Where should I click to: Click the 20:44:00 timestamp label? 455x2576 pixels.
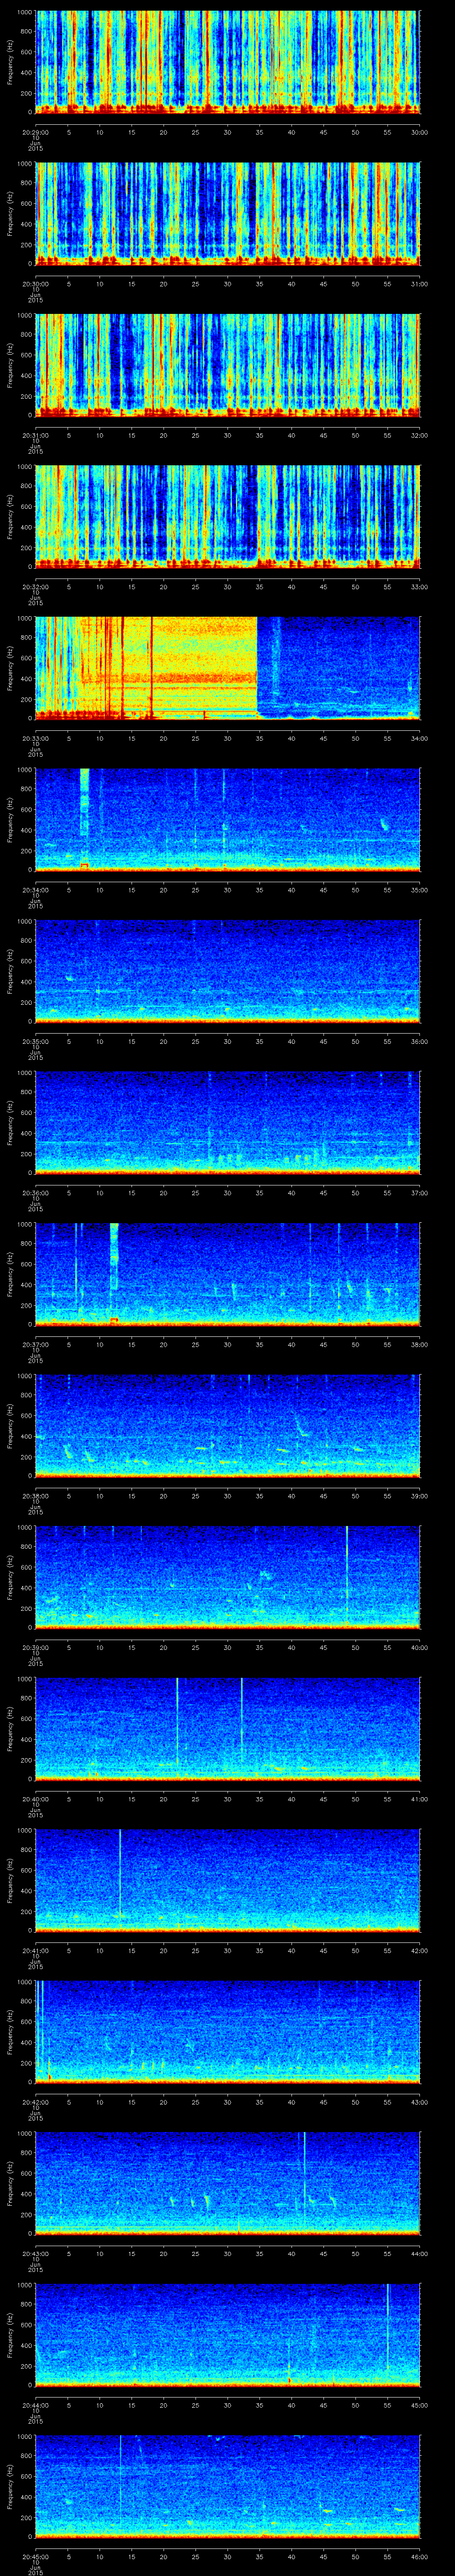pyautogui.click(x=35, y=2405)
